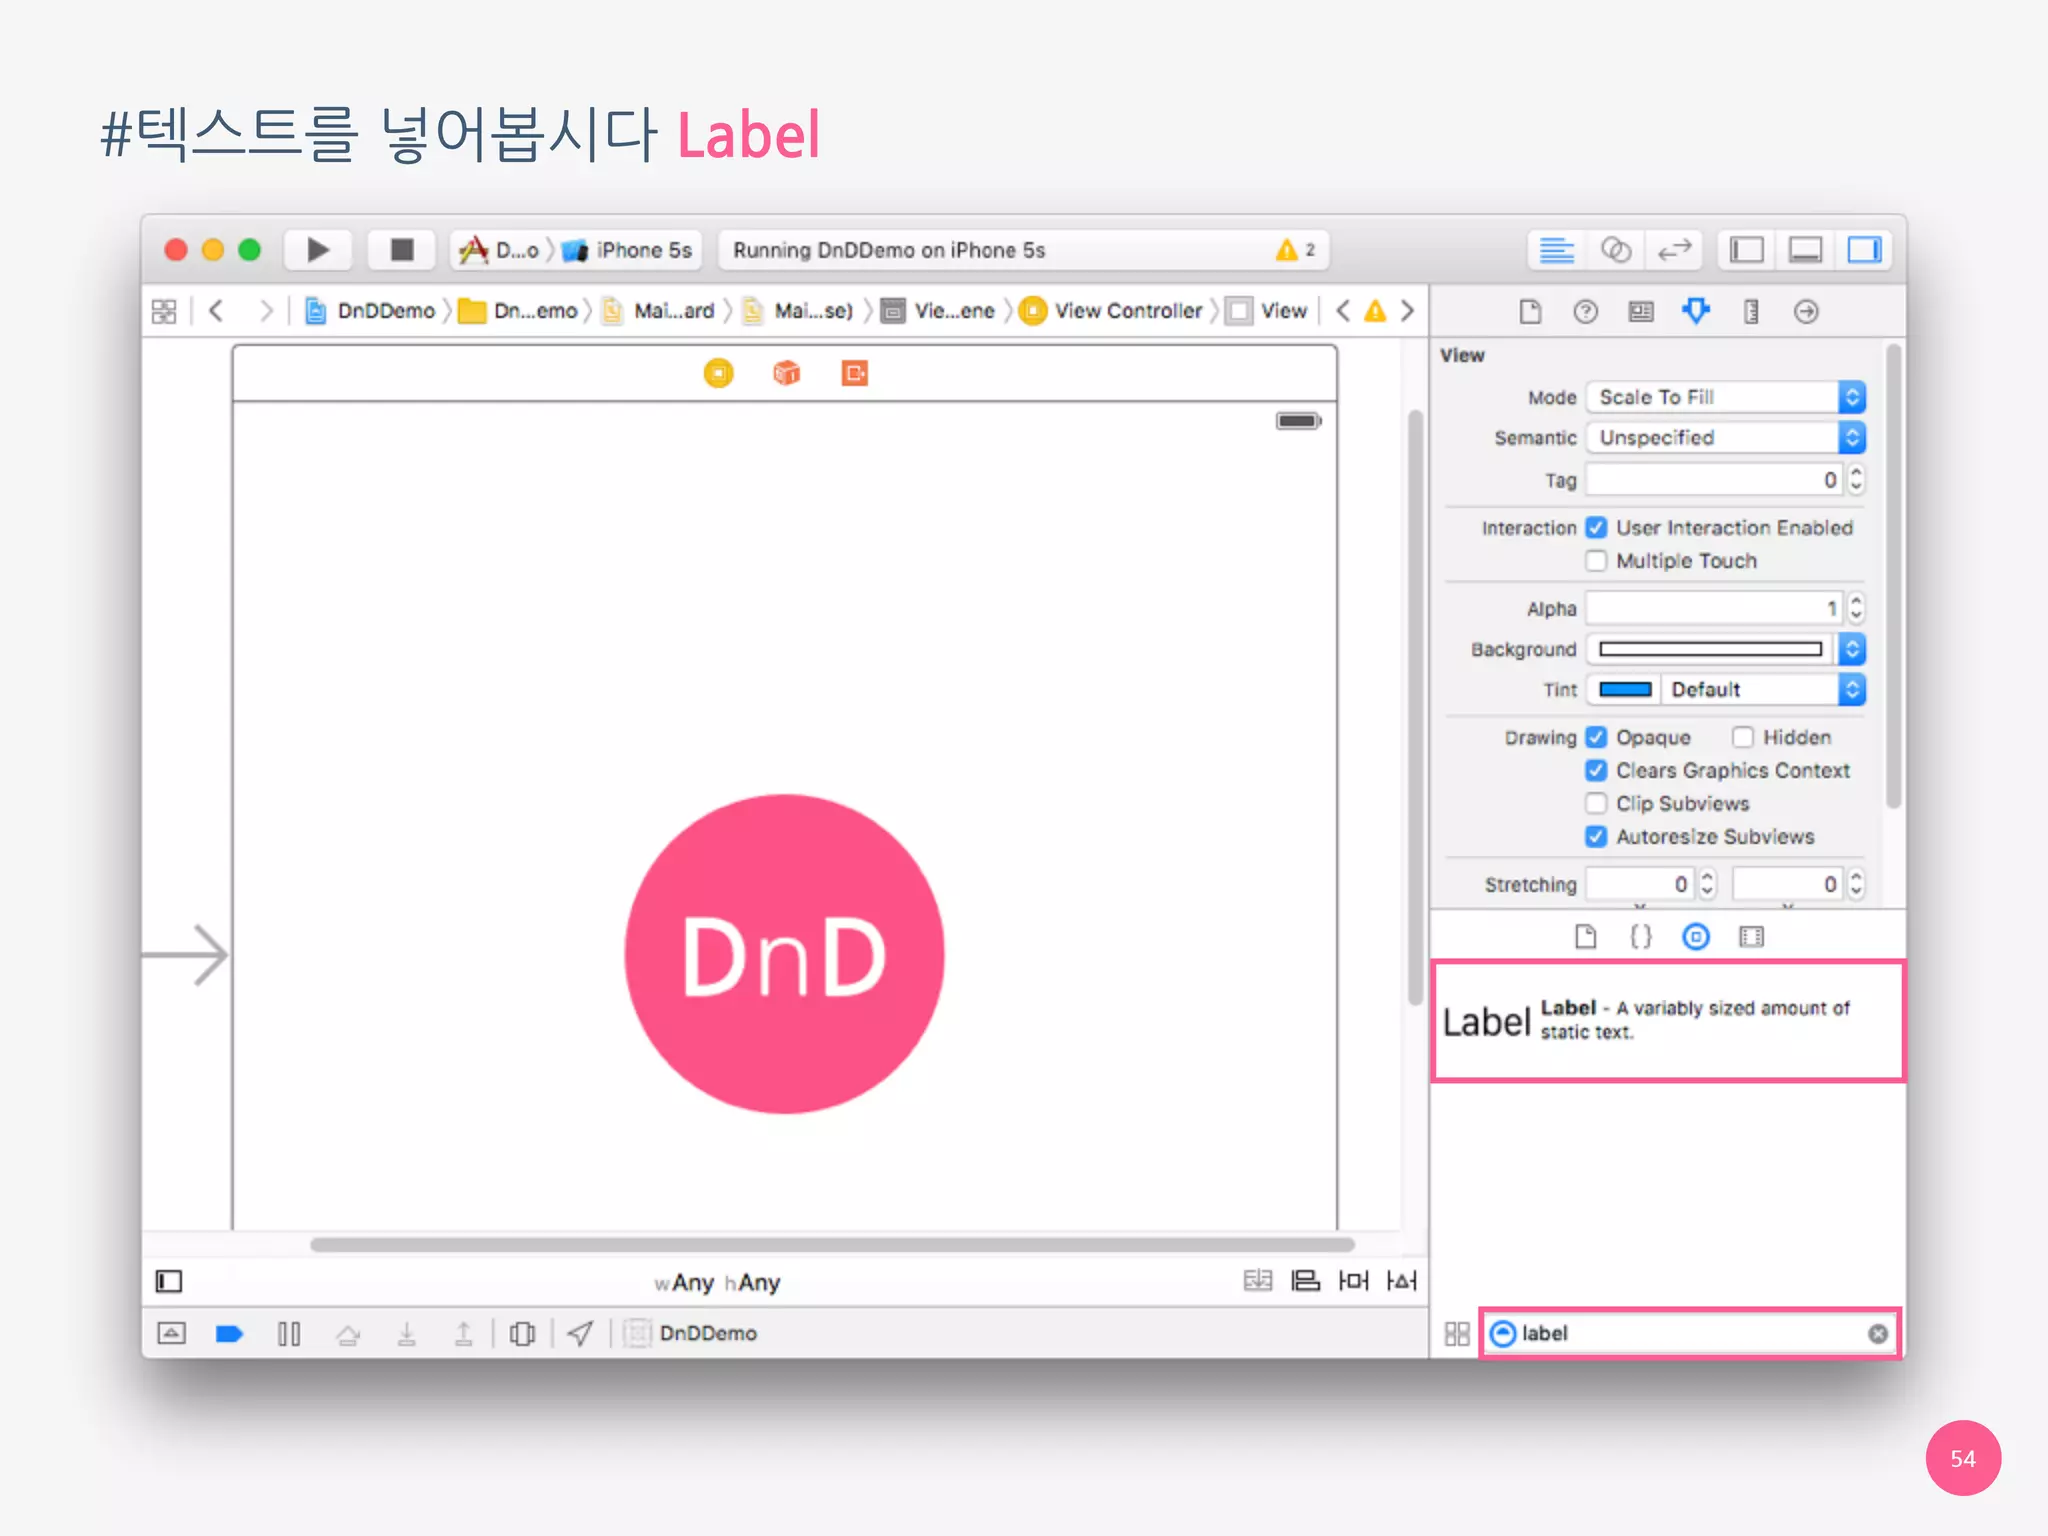Click the Stack auto layout button
Screen dimensions: 2048x1536
(1258, 1281)
